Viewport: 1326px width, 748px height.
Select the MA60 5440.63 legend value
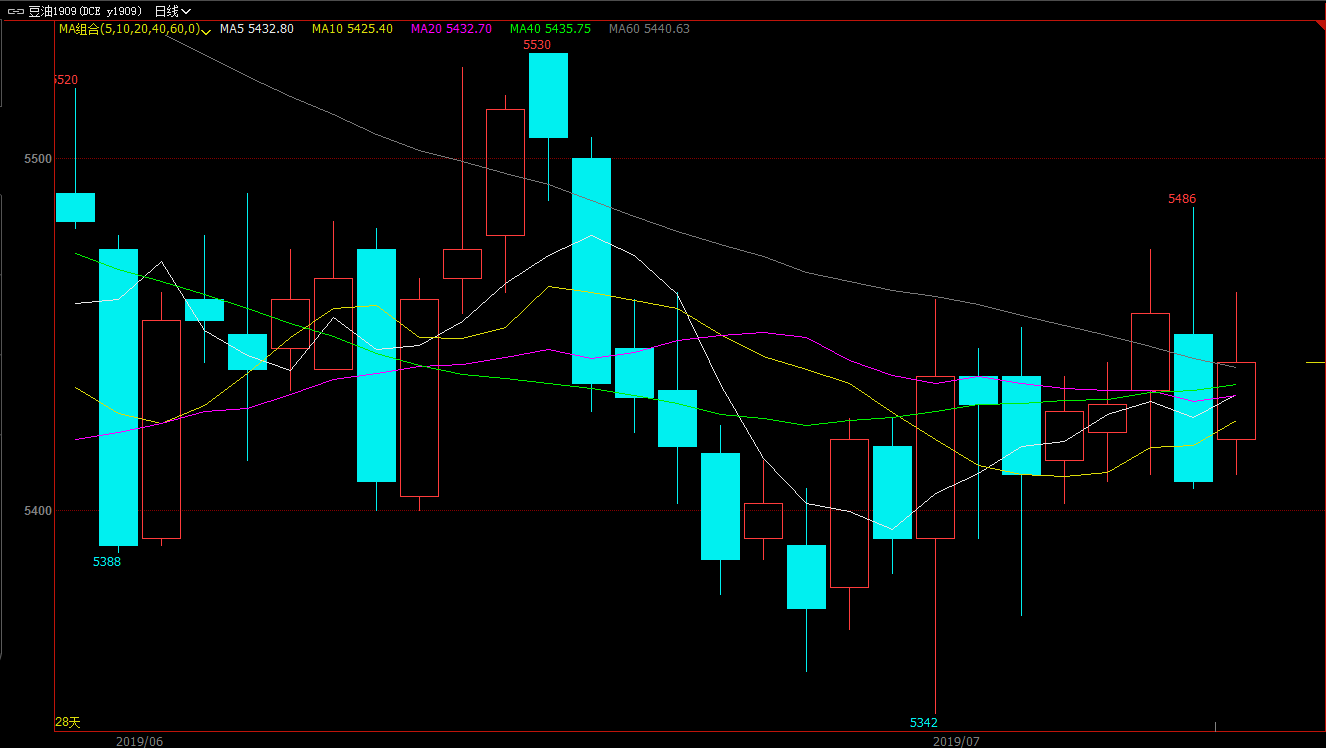(x=650, y=29)
